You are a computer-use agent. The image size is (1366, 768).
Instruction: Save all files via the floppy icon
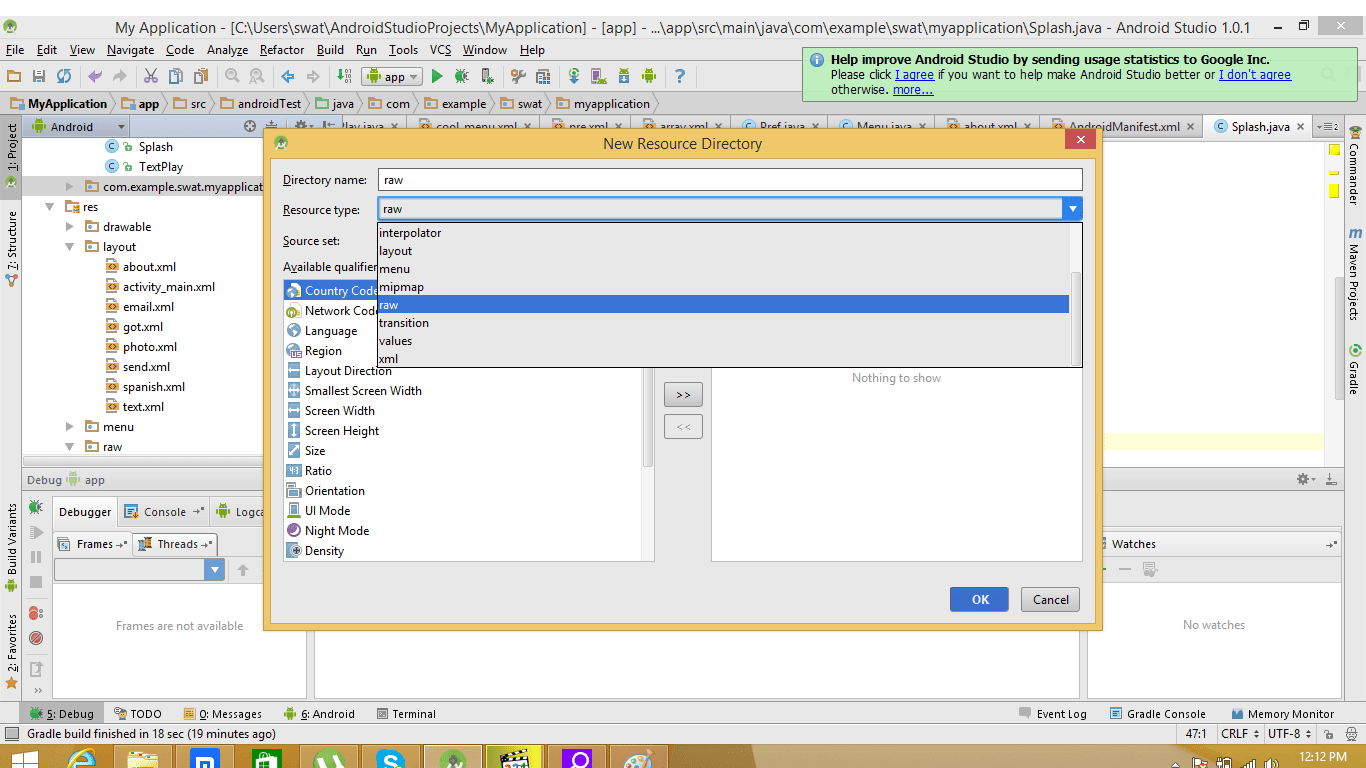(39, 76)
